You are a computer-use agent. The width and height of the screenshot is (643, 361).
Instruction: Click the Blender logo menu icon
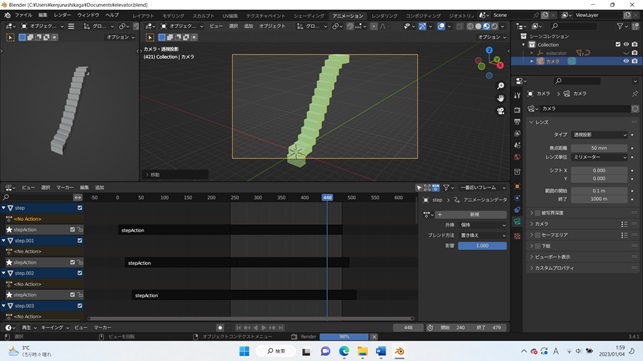pyautogui.click(x=7, y=15)
